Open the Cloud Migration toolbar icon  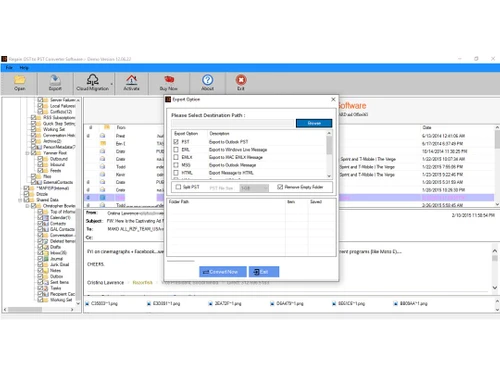[92, 80]
